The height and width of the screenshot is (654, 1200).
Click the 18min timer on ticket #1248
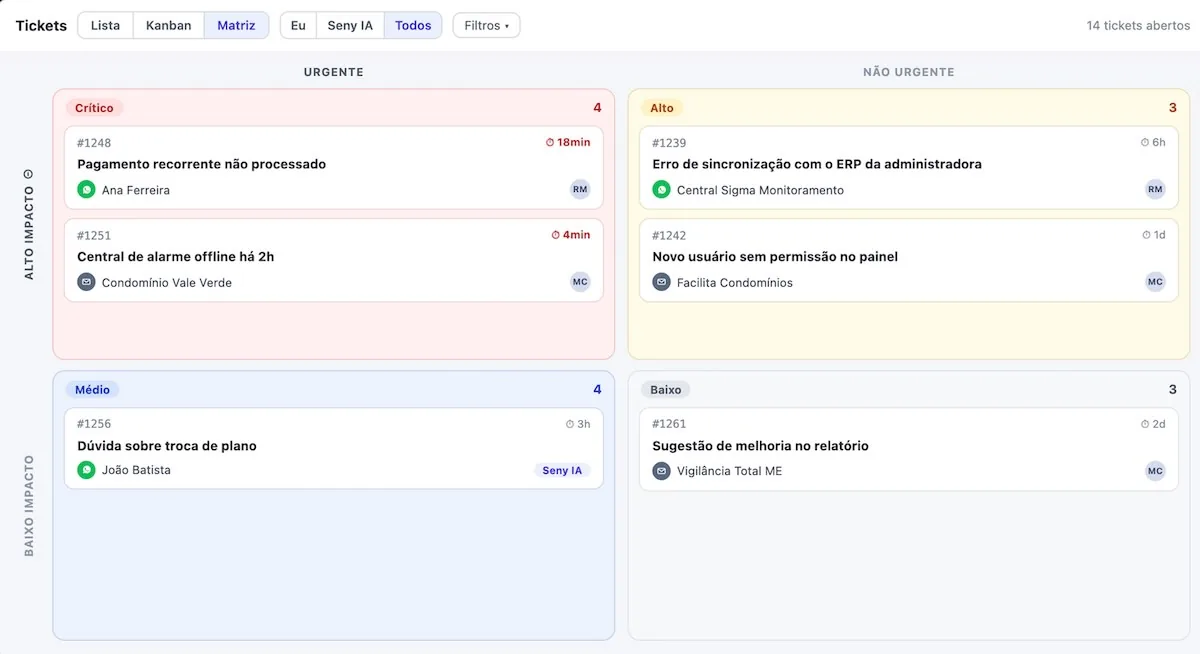568,142
